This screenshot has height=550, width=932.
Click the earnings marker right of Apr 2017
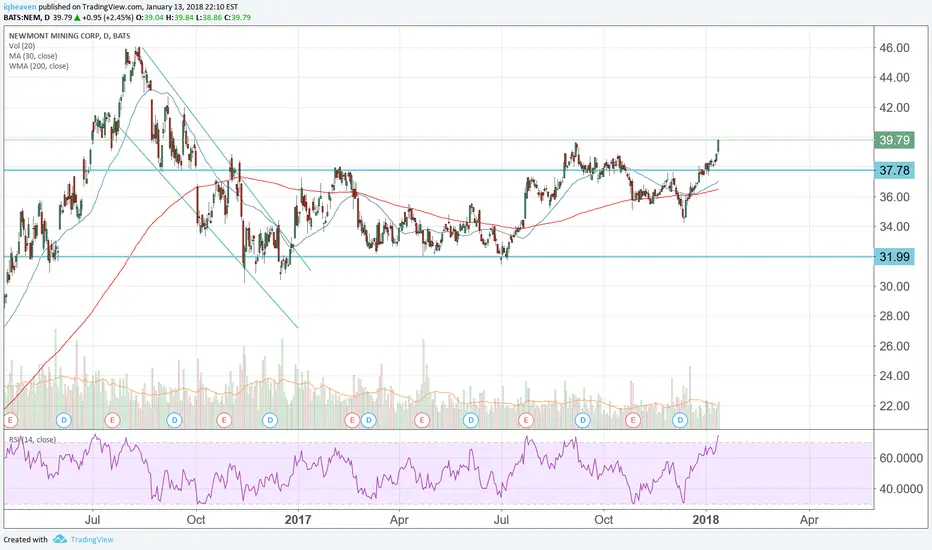[422, 420]
